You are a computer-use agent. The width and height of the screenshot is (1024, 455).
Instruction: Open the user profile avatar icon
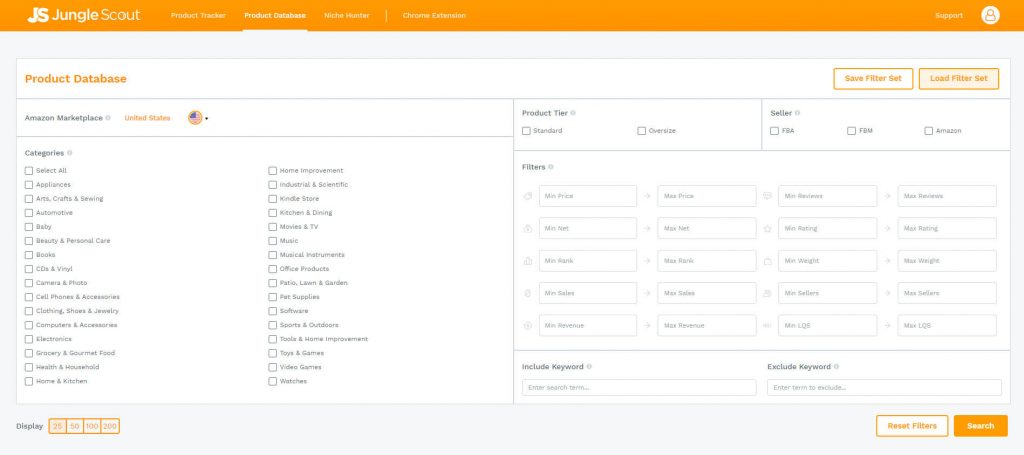(990, 15)
